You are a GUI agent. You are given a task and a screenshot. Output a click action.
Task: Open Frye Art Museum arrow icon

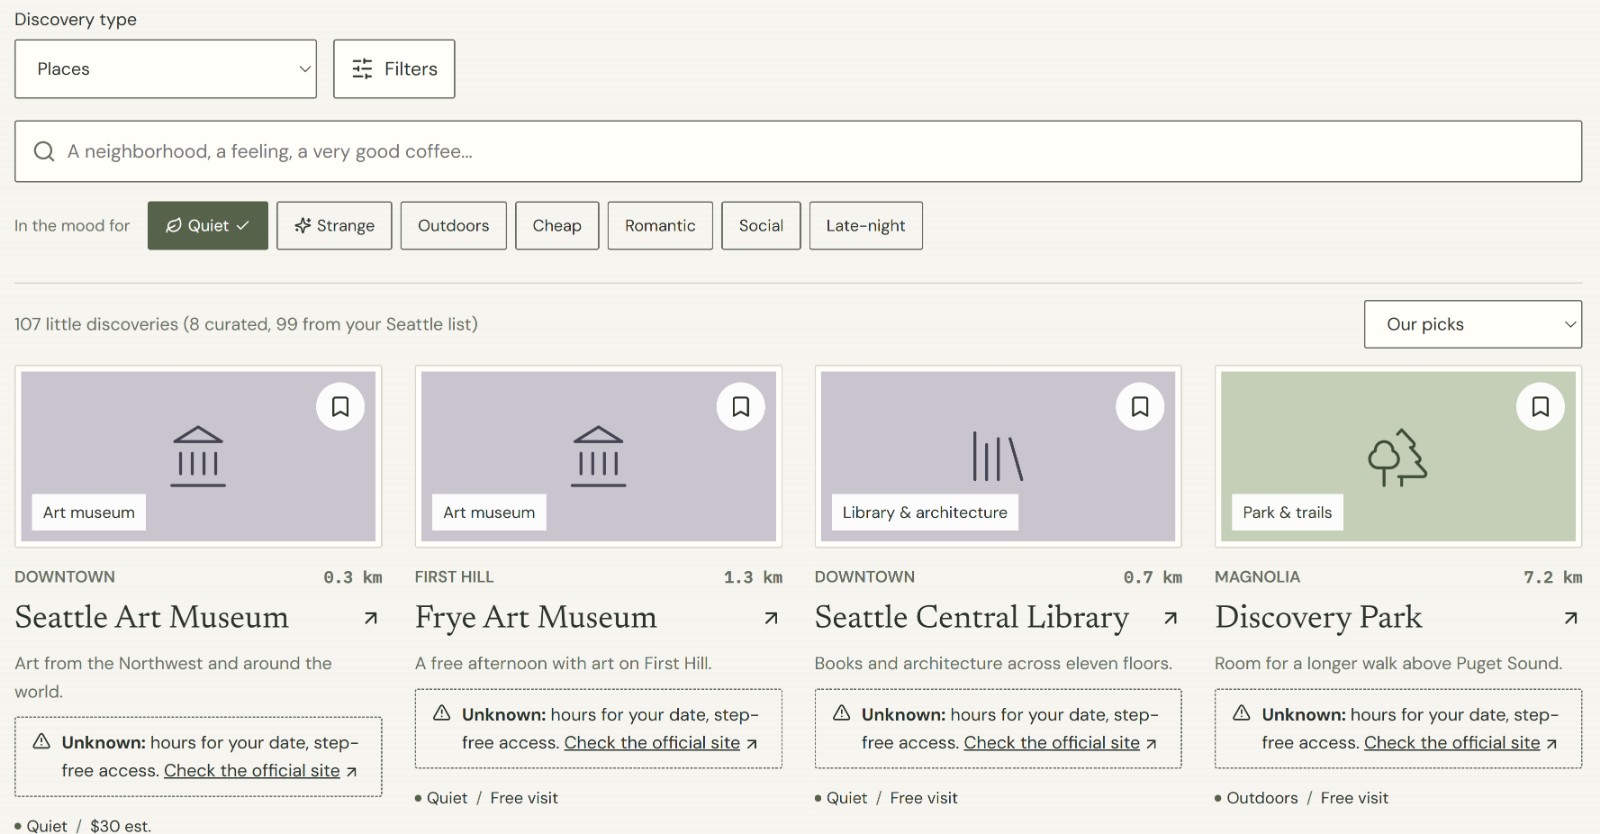[771, 618]
